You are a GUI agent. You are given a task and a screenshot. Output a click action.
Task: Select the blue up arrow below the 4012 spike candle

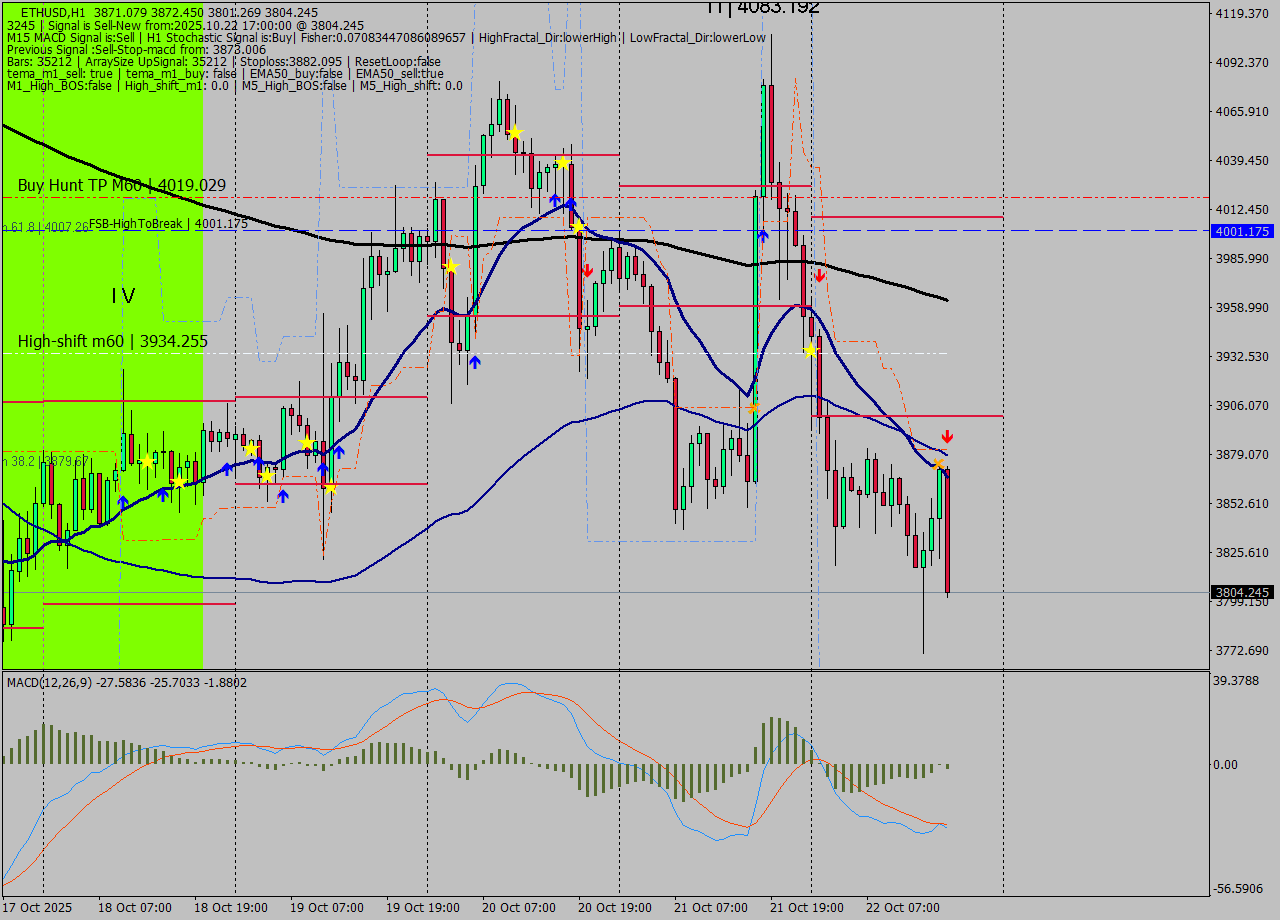pyautogui.click(x=762, y=235)
